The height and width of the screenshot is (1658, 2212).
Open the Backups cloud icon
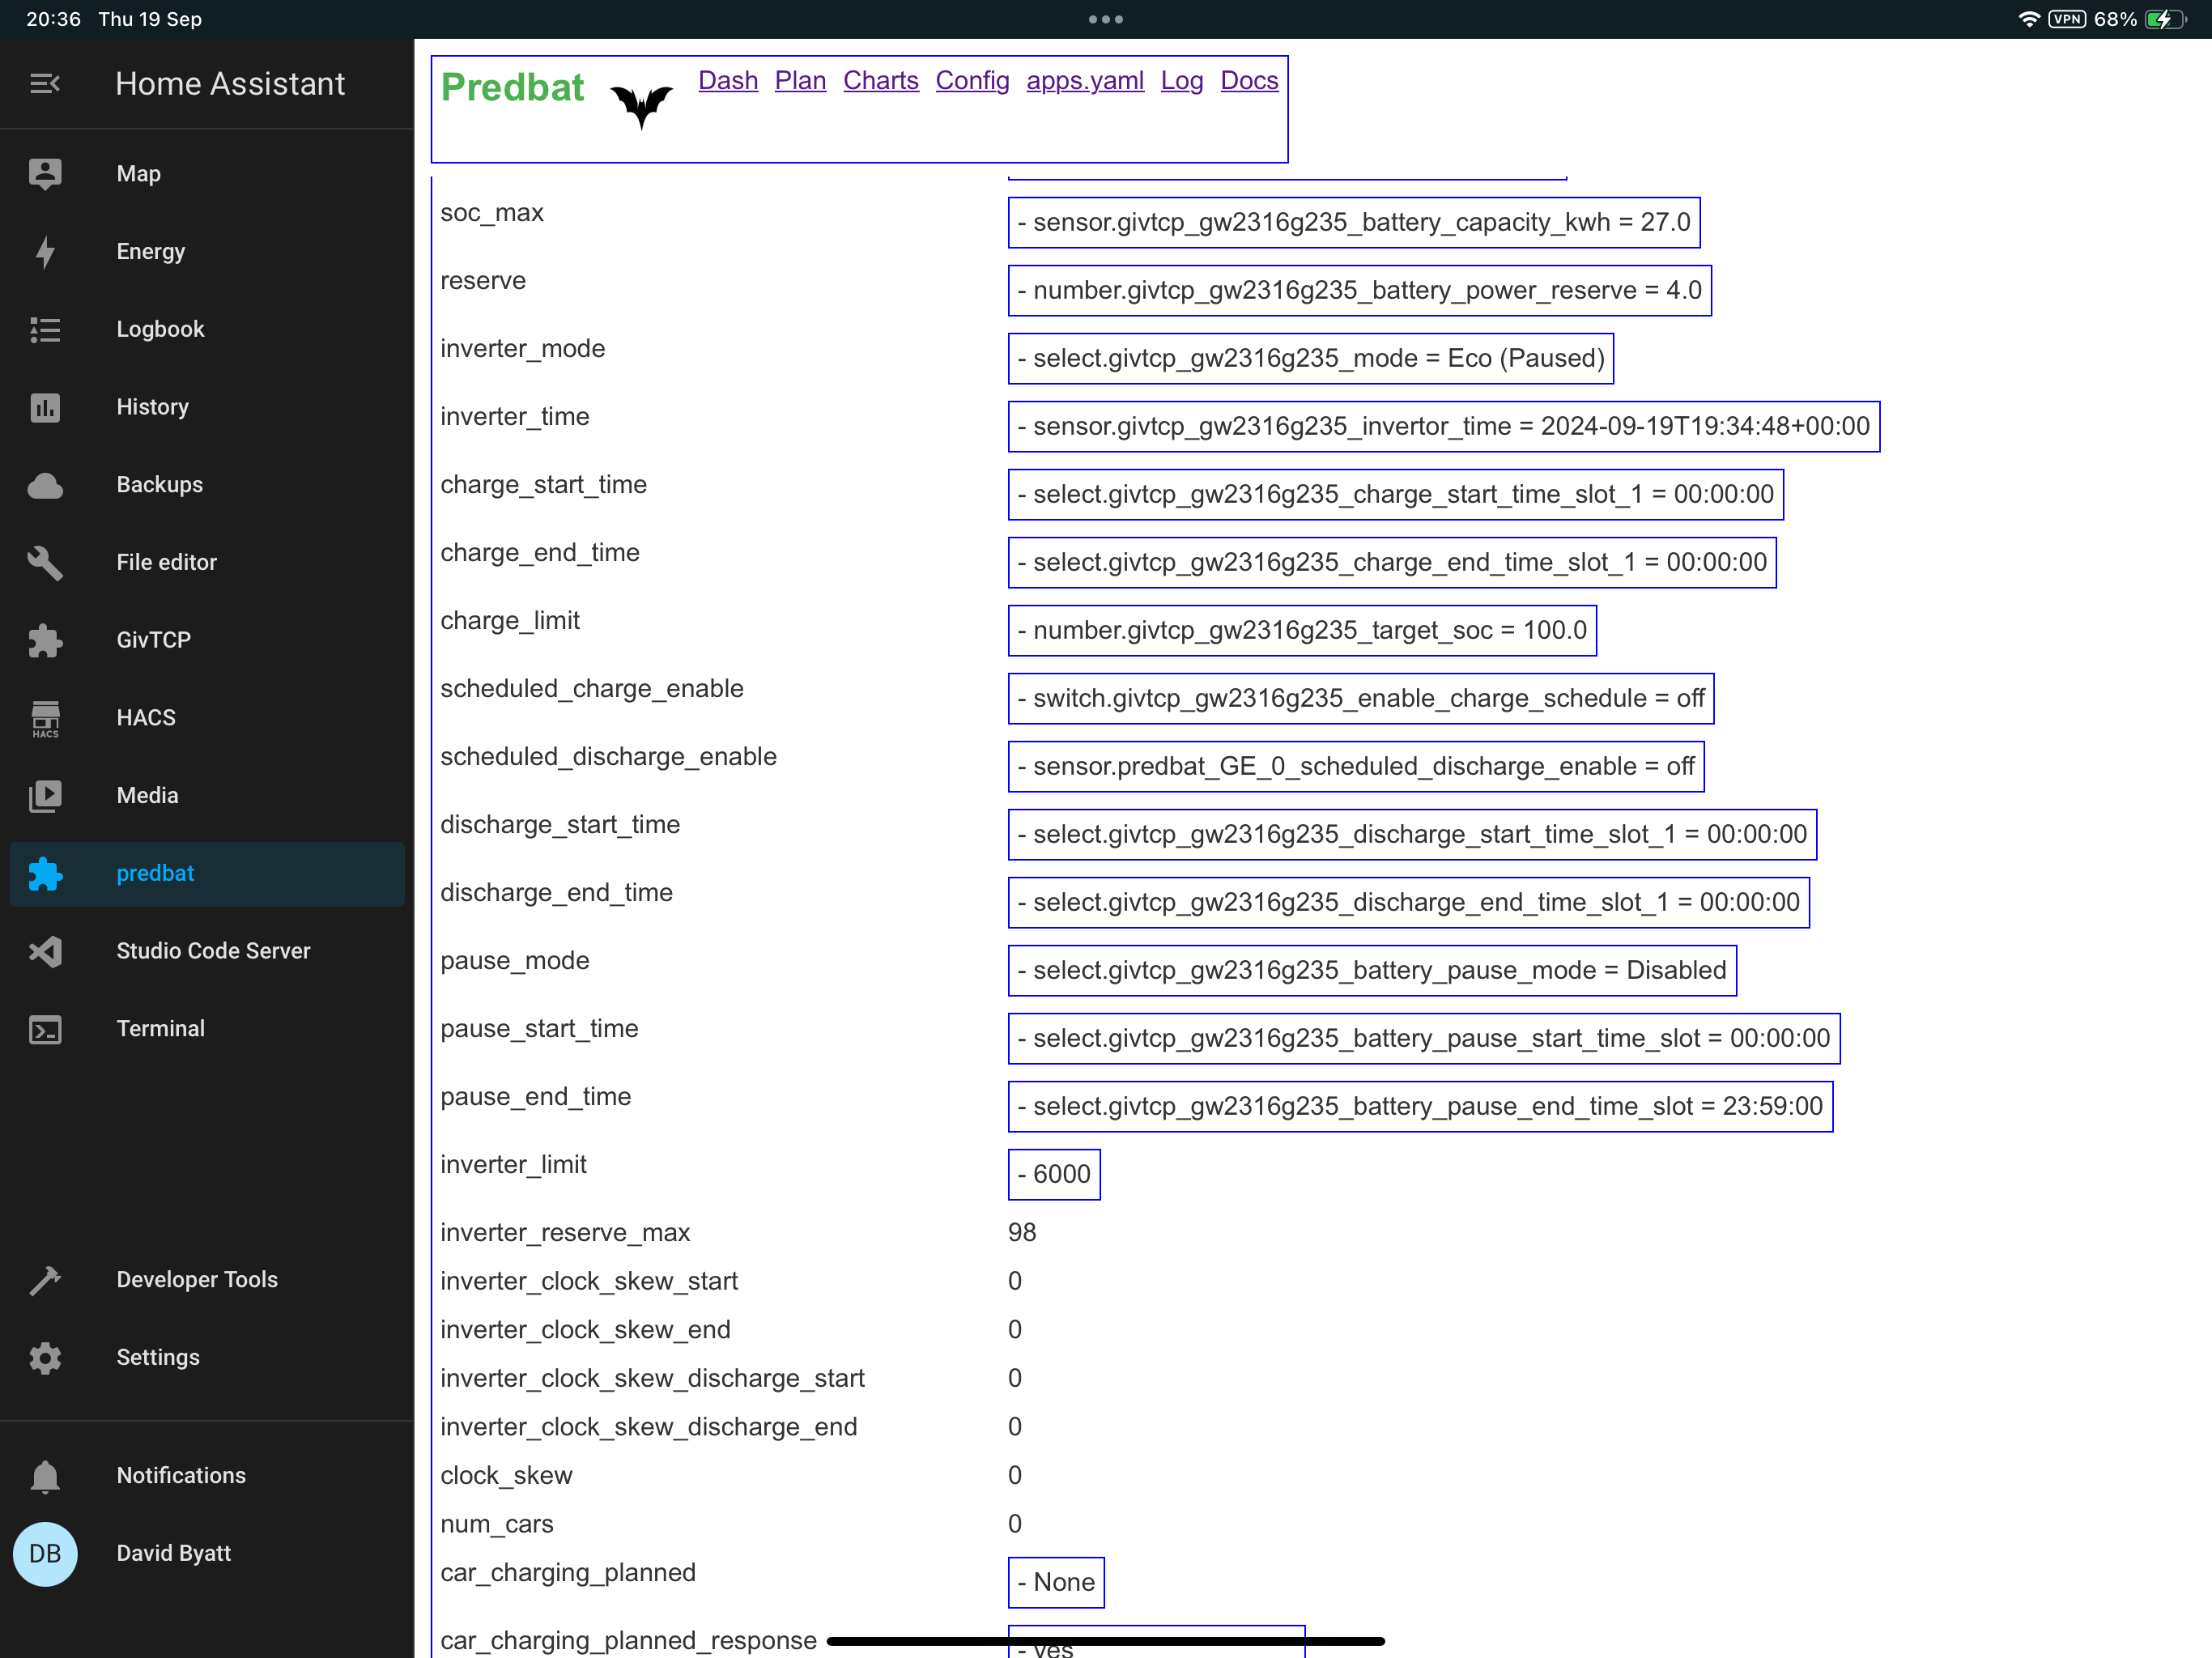click(45, 485)
